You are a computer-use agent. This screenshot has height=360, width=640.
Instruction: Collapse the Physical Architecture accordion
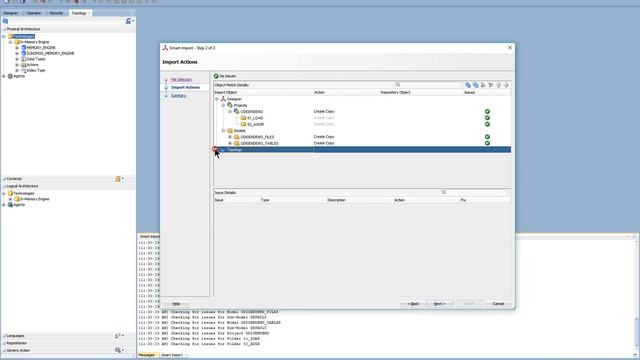tap(23, 29)
